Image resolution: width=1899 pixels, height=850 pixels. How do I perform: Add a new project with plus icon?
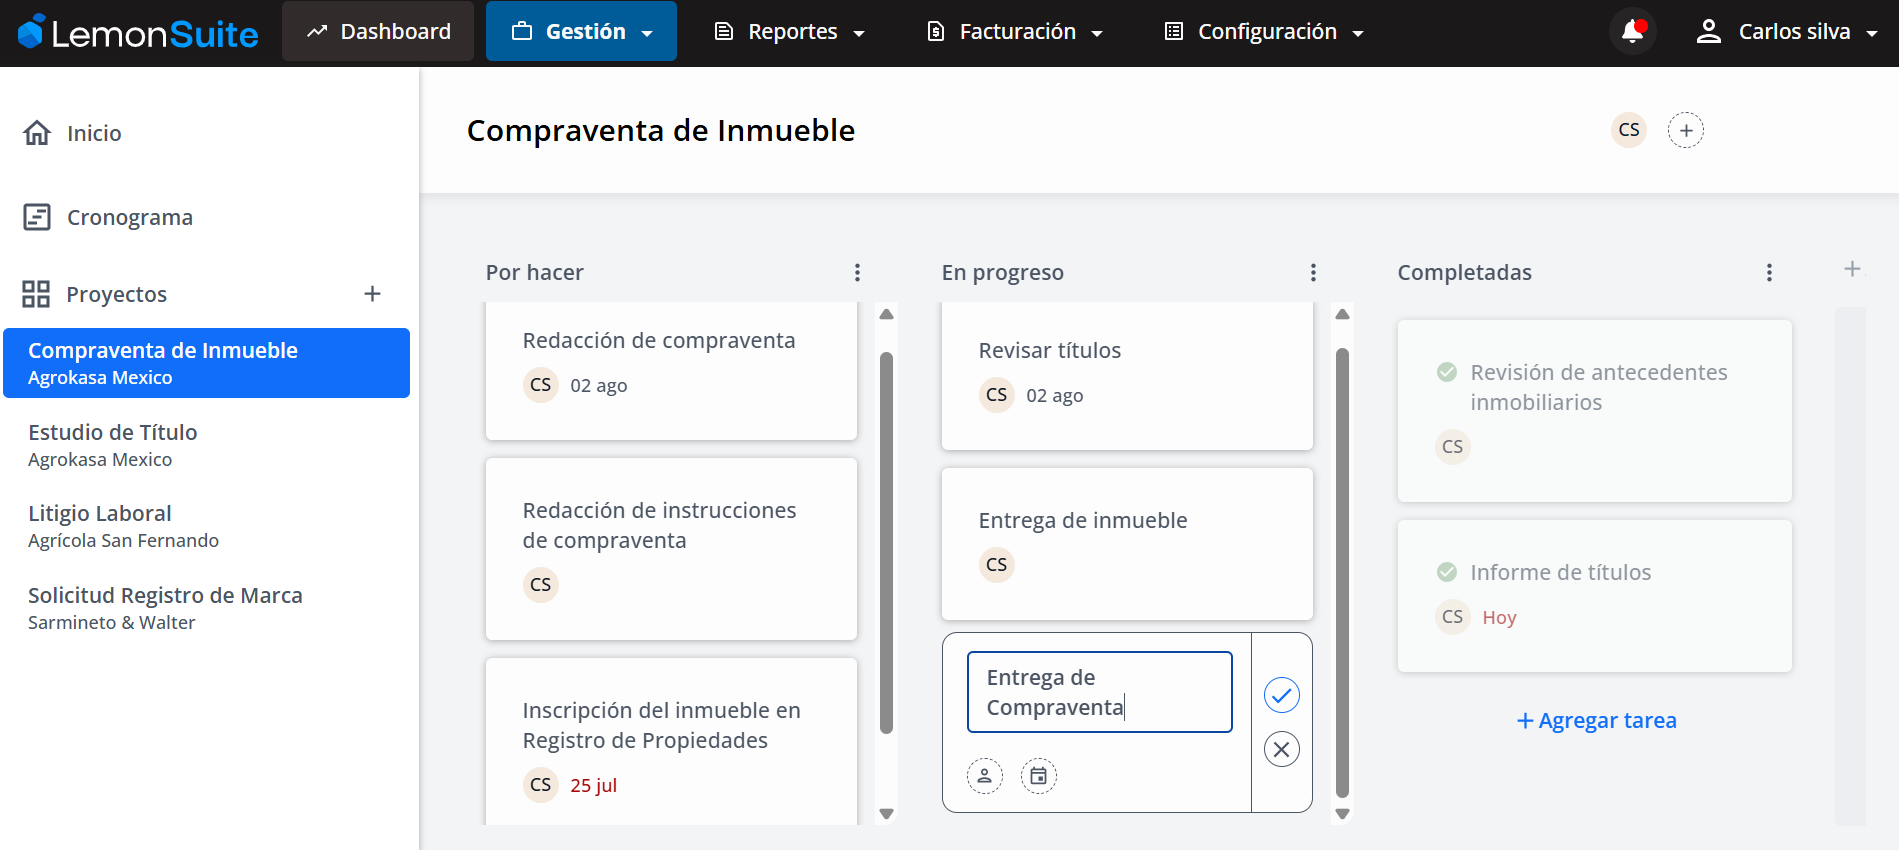(372, 294)
